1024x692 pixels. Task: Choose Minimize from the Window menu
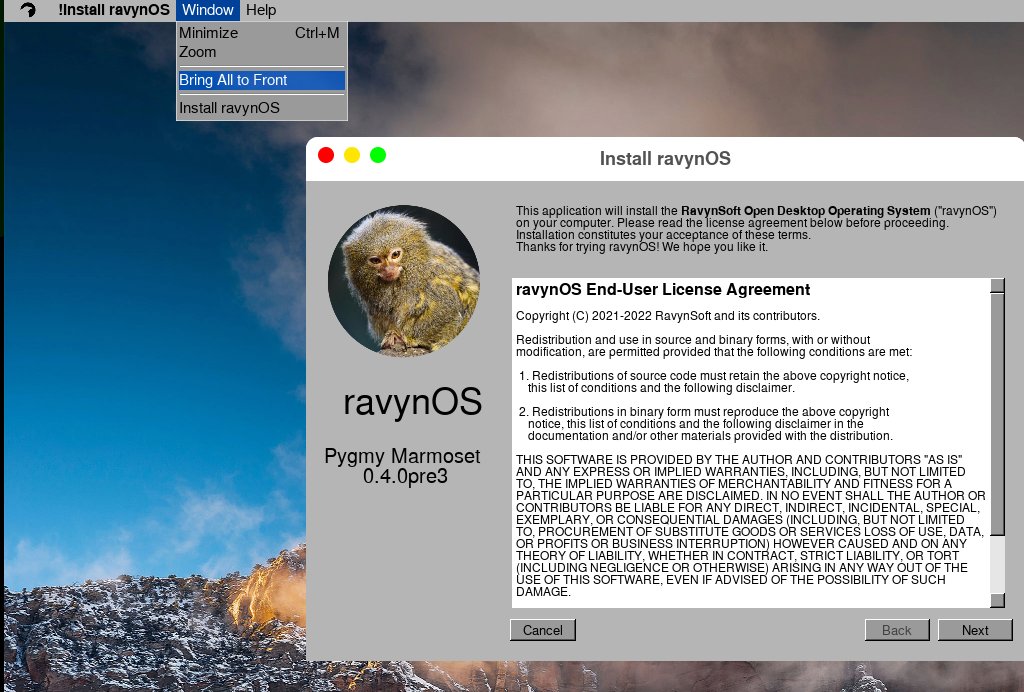click(209, 33)
